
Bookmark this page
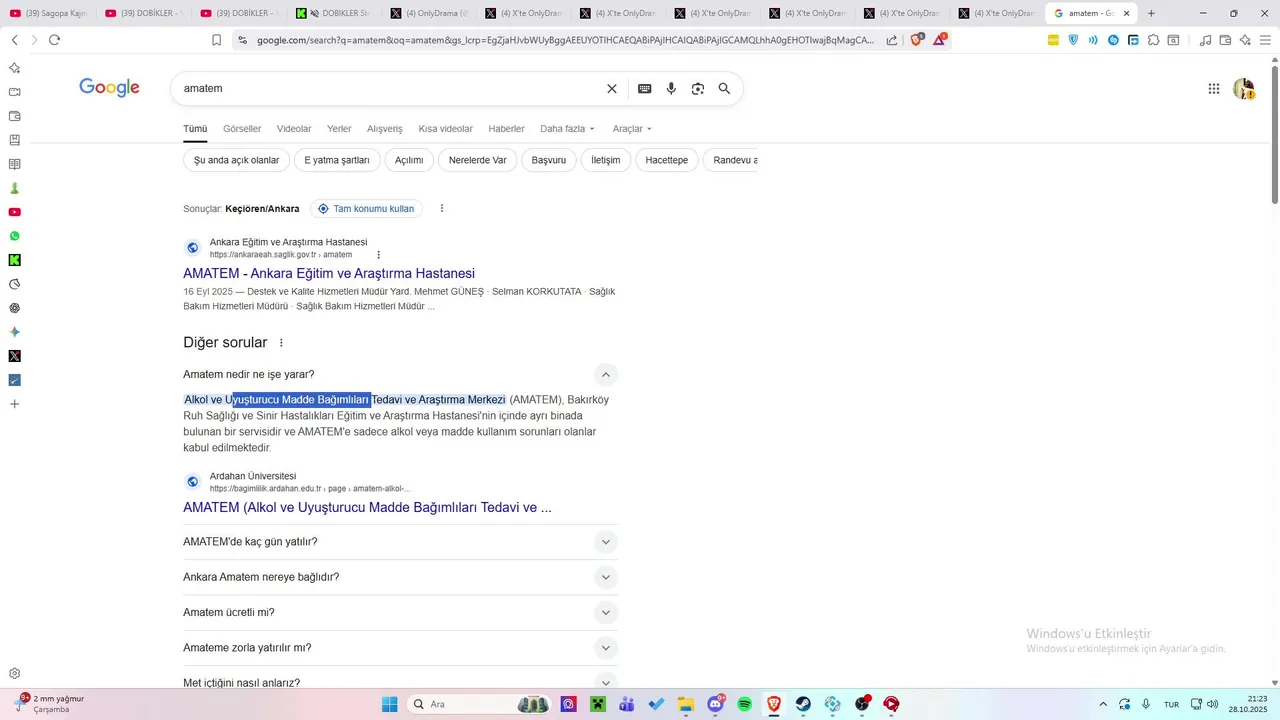coord(216,40)
